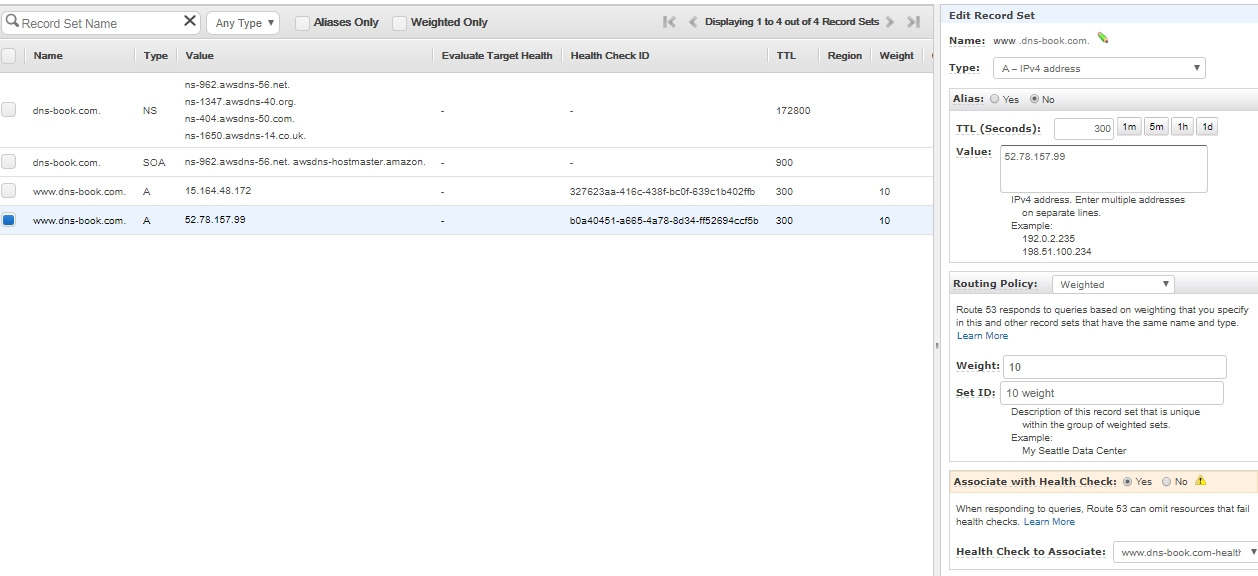Click the TTL seconds input field
Viewport: 1258px width, 576px height.
pos(1083,129)
